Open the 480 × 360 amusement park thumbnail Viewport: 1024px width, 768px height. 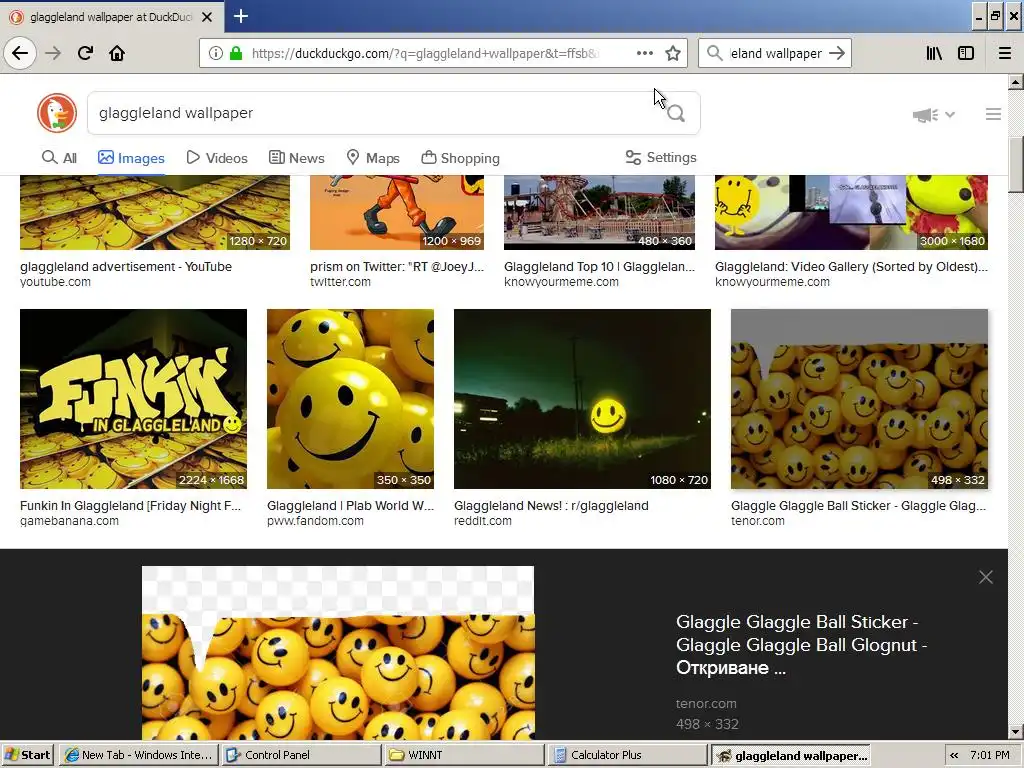pyautogui.click(x=600, y=212)
